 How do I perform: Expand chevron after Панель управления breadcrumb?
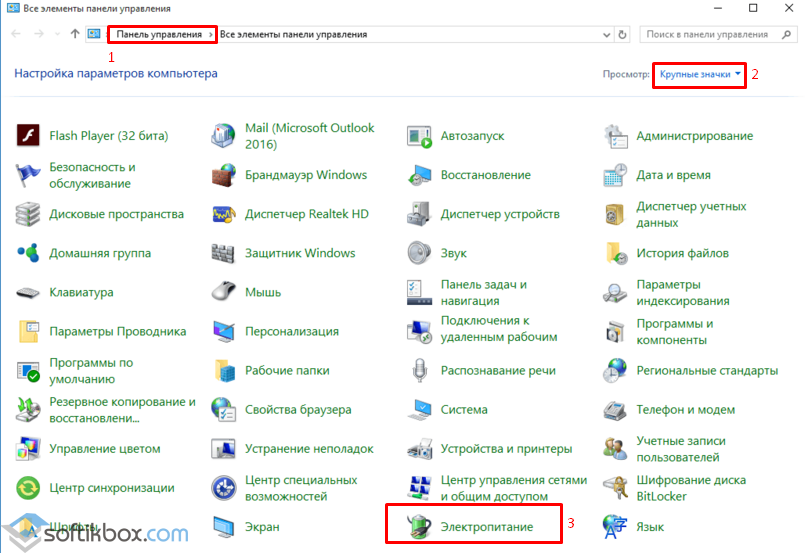tap(211, 34)
